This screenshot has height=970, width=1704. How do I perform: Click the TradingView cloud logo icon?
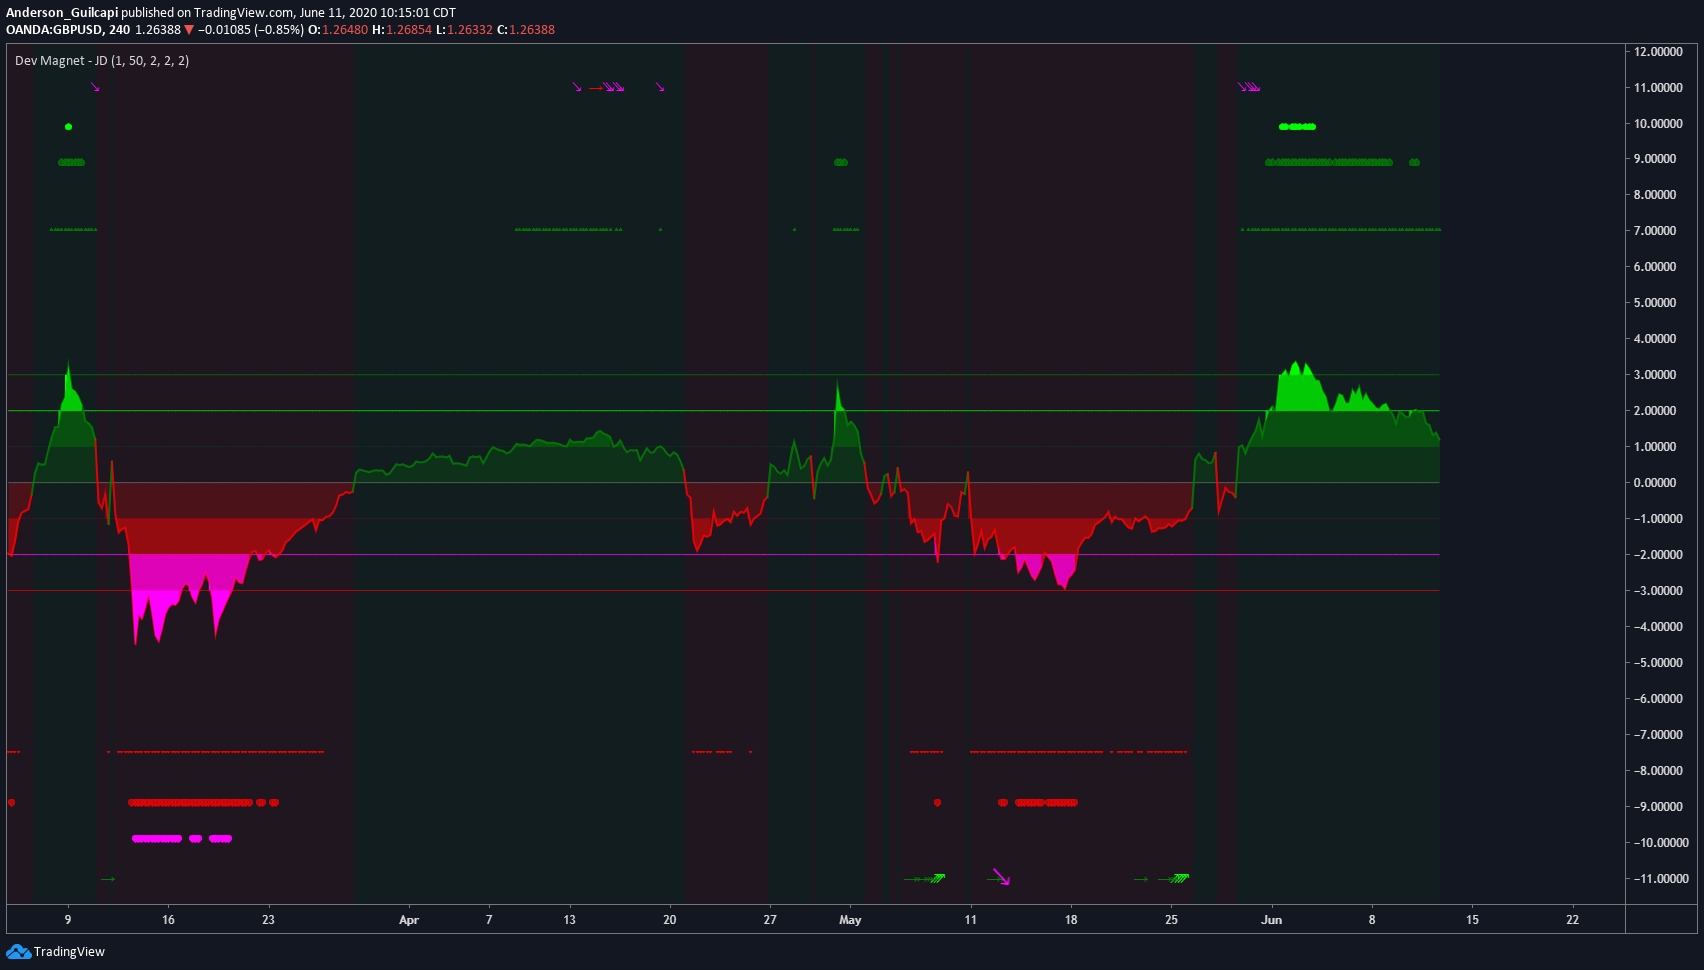coord(18,952)
